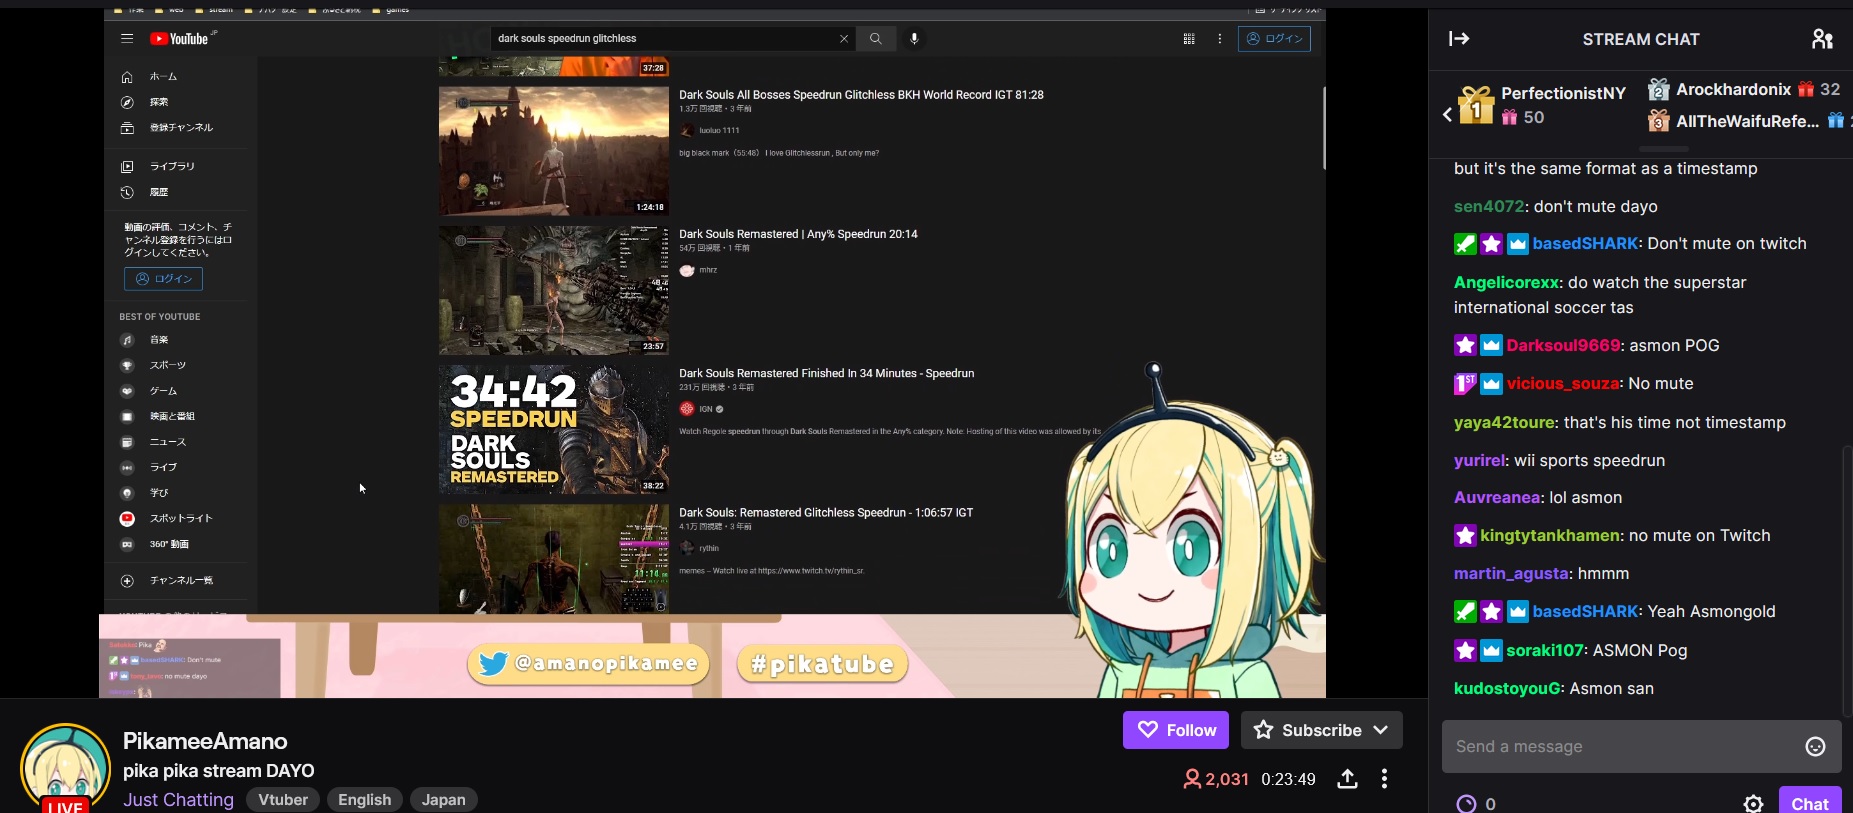This screenshot has height=813, width=1853.
Task: Click the YouTube page scrollbar
Action: [x=1324, y=128]
